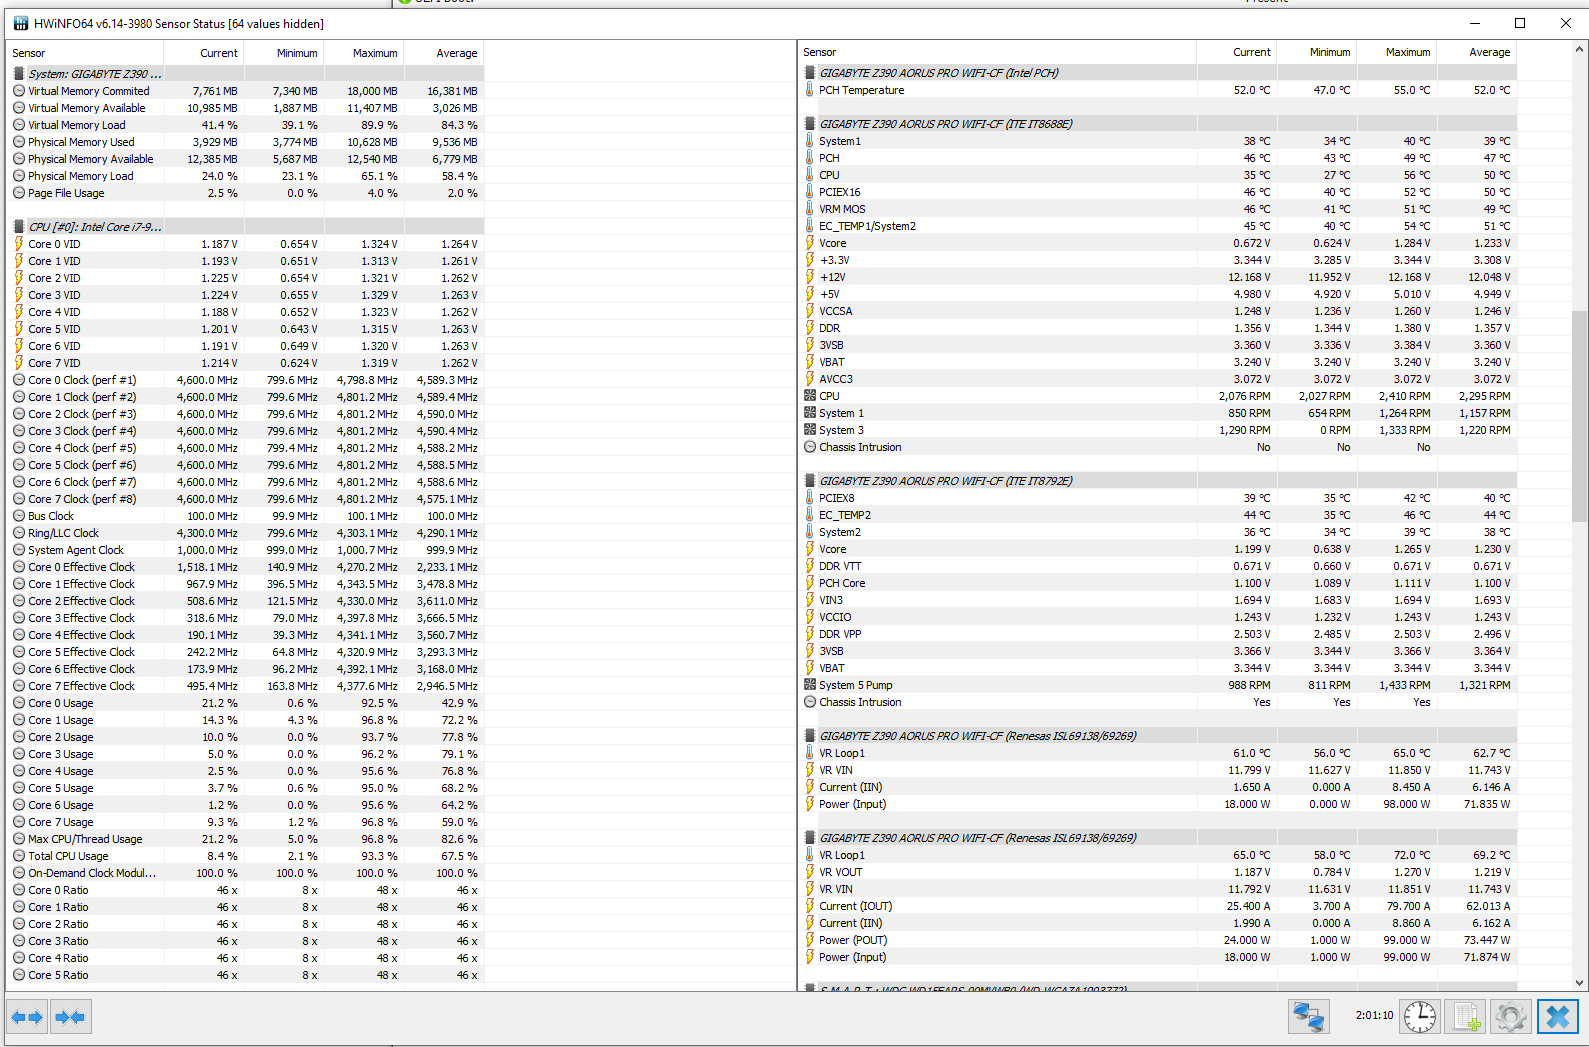Select the Physical Memory Used row
The width and height of the screenshot is (1589, 1047).
click(246, 142)
